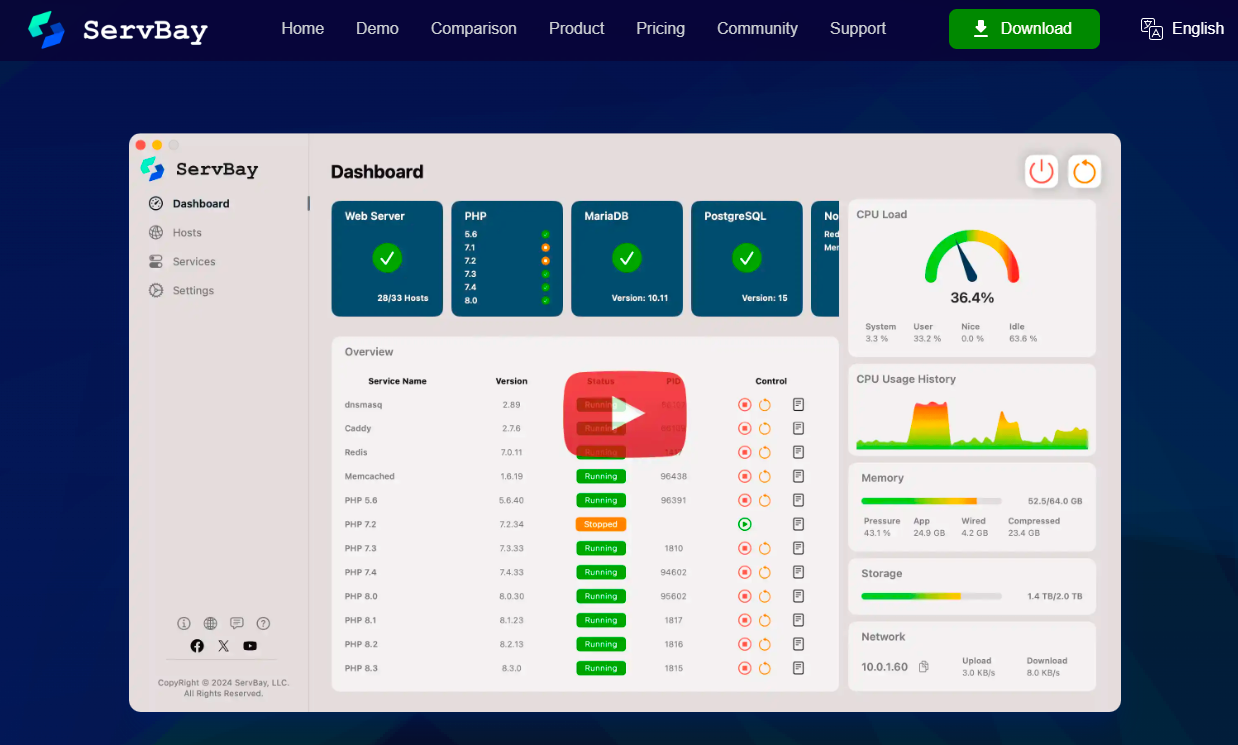The image size is (1238, 745).
Task: Click the orange restart-all icon
Action: tap(1084, 171)
